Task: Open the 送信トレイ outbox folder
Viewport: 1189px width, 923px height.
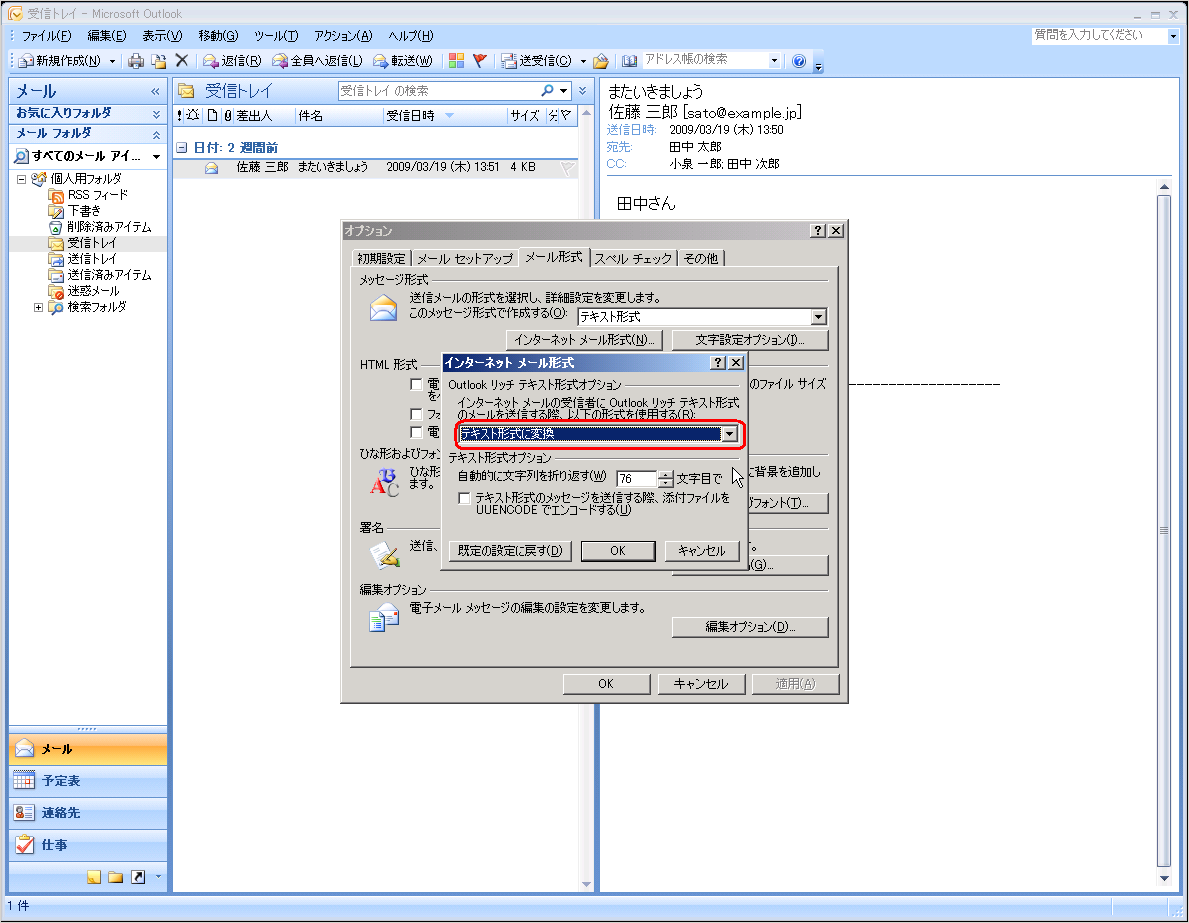Action: [92, 259]
